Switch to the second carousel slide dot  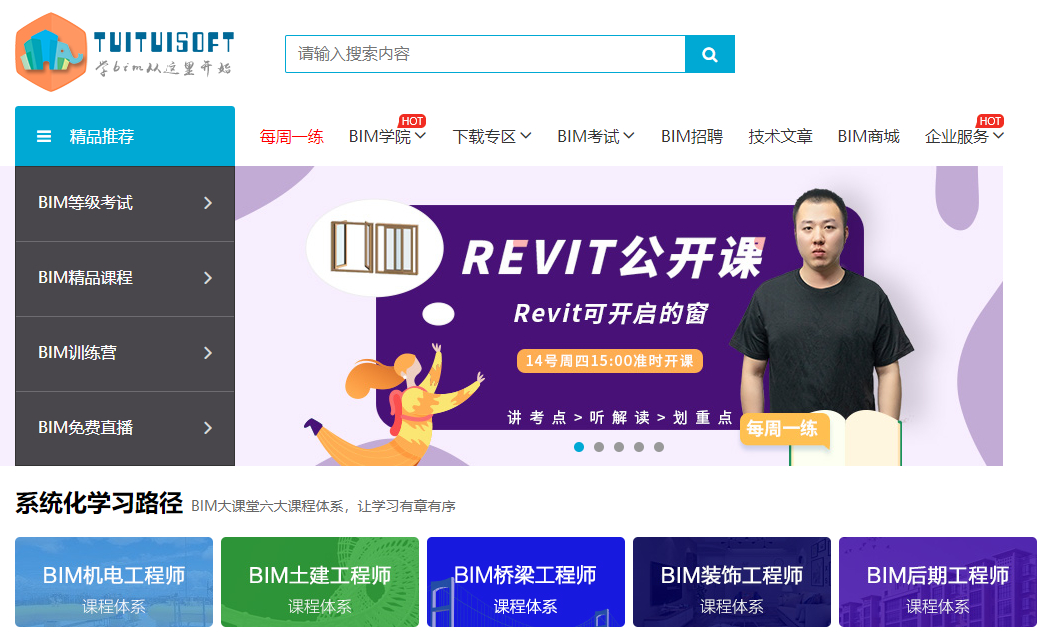point(599,447)
